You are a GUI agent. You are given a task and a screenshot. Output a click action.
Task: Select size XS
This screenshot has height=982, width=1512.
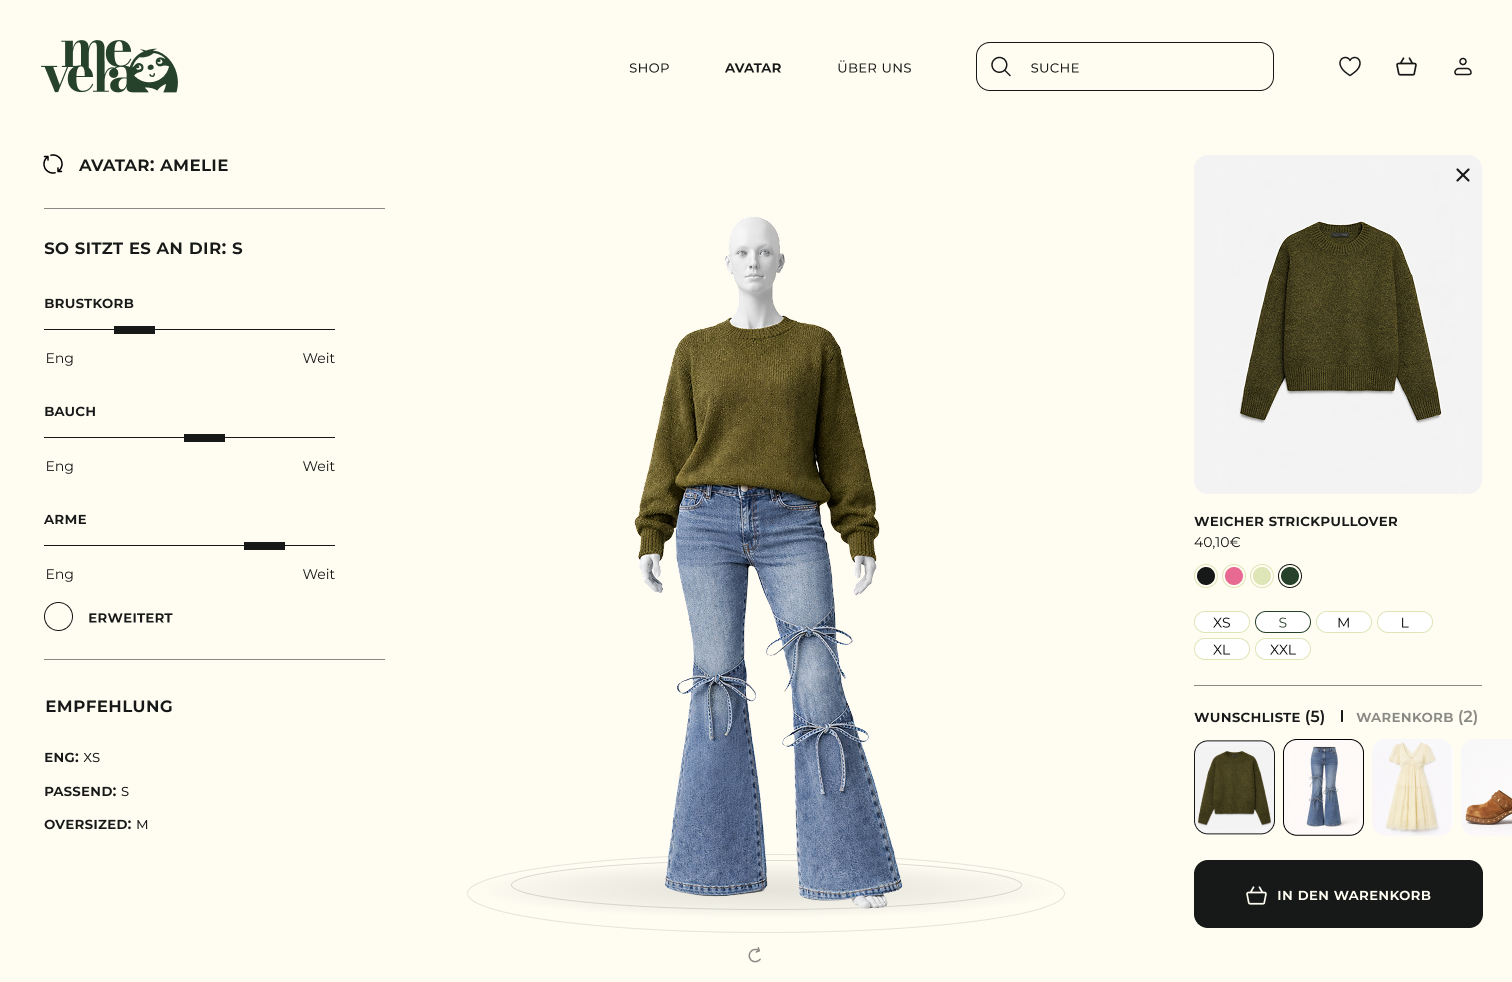tap(1222, 622)
